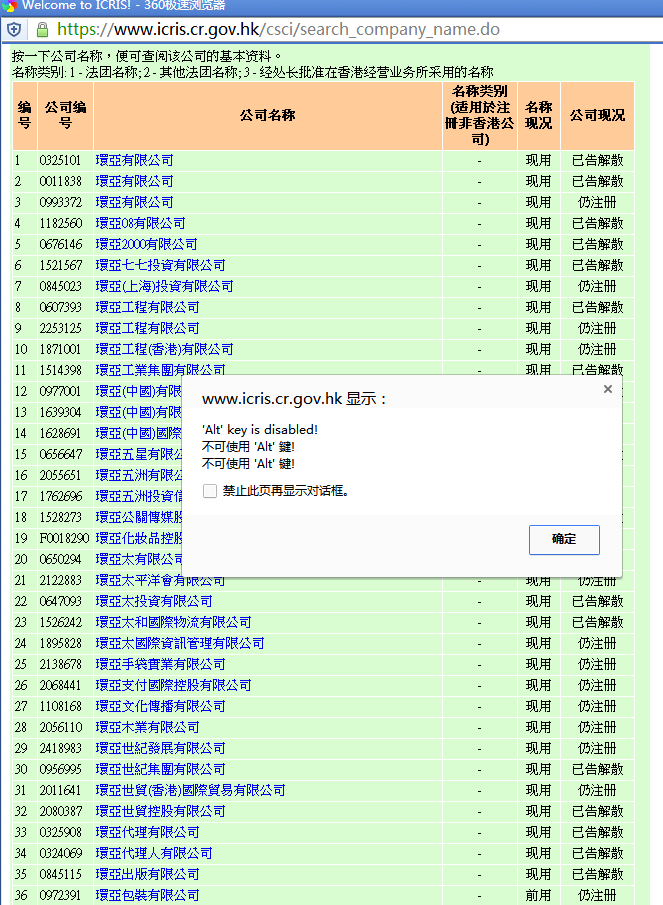Open company 環亞包裝有限公司
Viewport: 663px width, 905px height.
click(147, 896)
